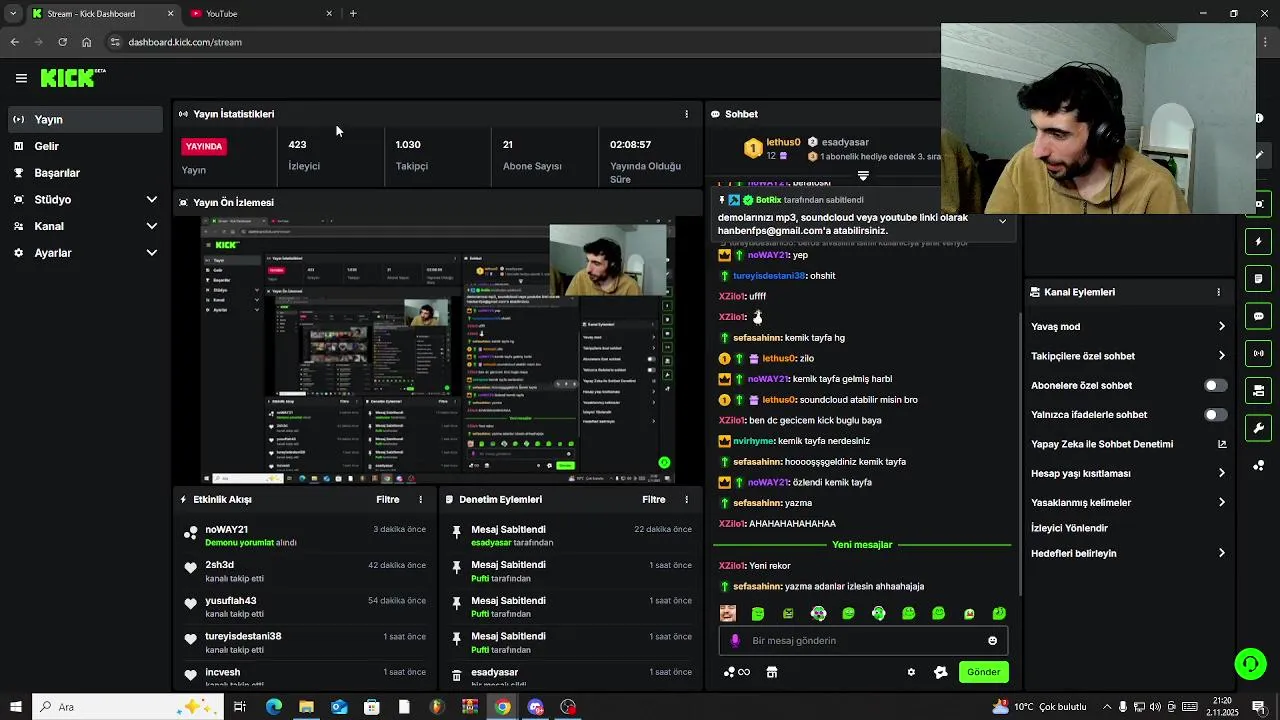Click the document icon in right sidebar

pyautogui.click(x=1259, y=278)
